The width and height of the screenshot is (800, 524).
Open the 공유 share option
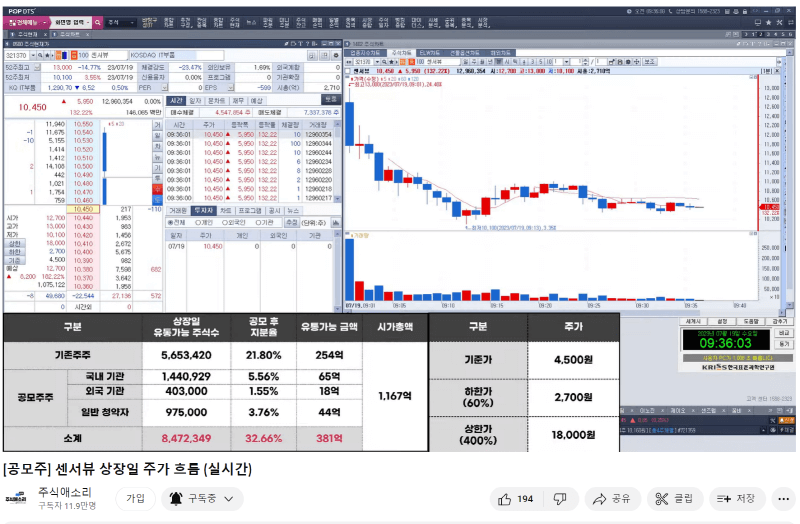tap(612, 498)
